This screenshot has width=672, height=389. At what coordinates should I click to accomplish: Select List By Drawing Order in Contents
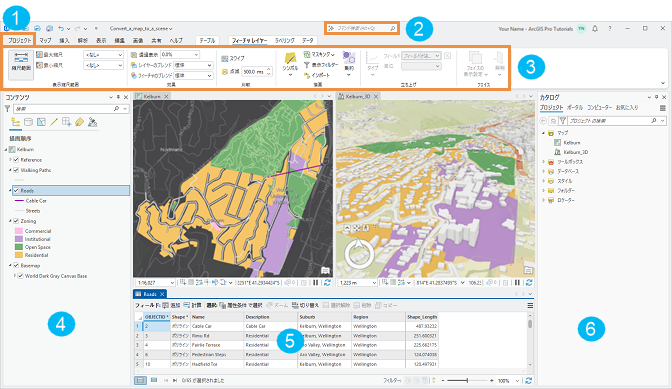click(x=15, y=122)
